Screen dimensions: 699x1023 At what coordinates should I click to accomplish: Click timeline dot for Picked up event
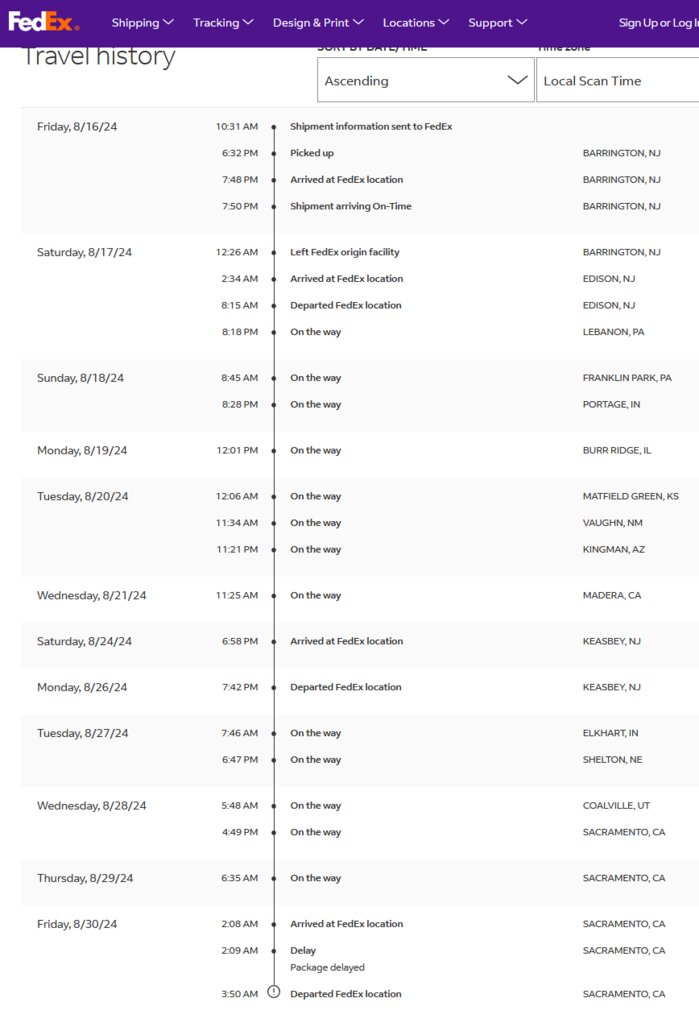pos(273,153)
